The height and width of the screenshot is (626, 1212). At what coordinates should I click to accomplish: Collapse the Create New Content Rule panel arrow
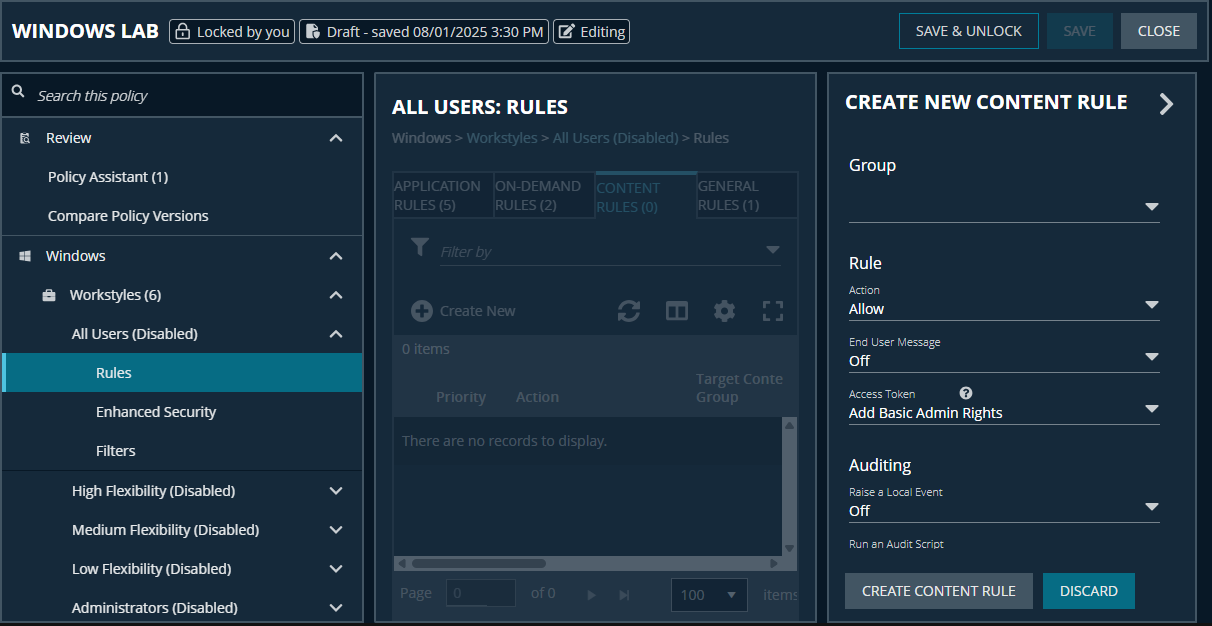coord(1166,103)
